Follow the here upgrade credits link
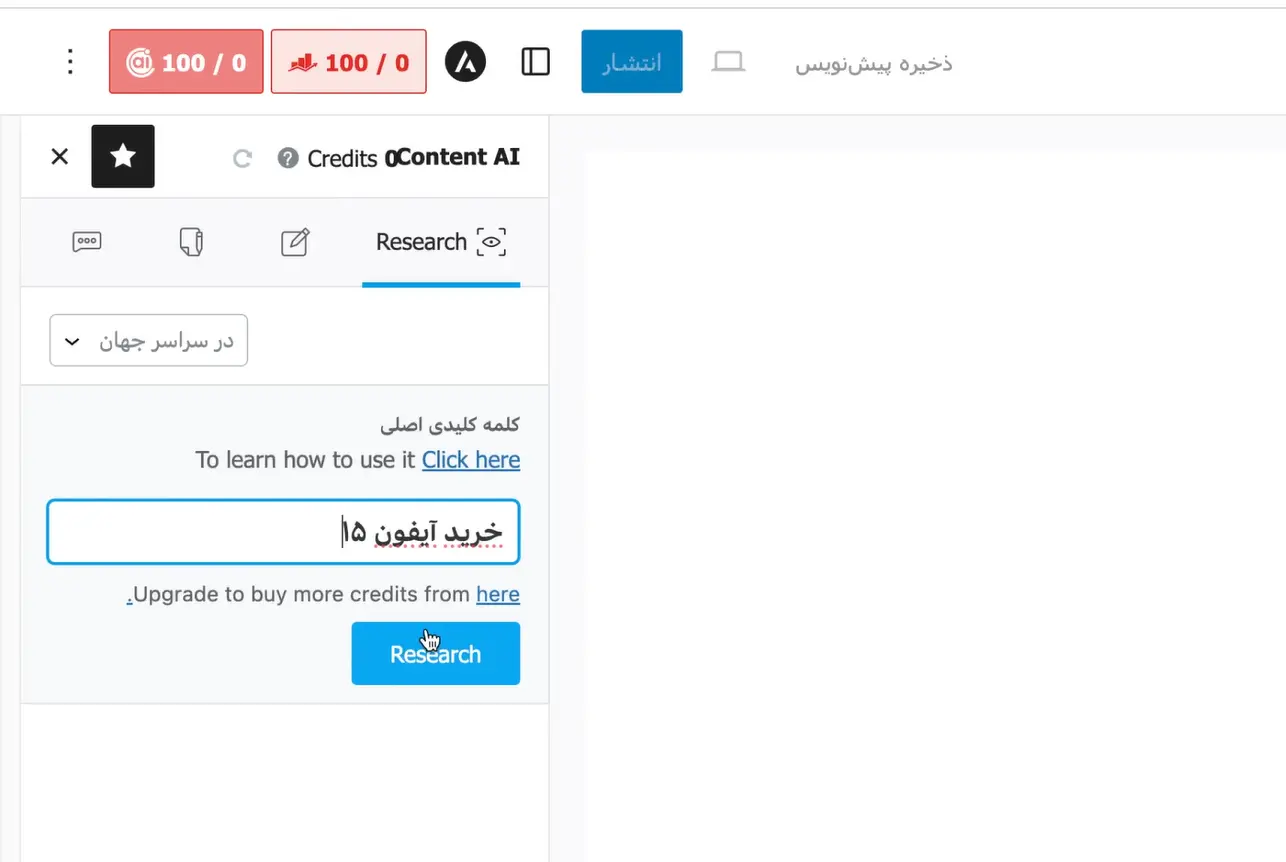This screenshot has width=1286, height=862. pos(498,594)
